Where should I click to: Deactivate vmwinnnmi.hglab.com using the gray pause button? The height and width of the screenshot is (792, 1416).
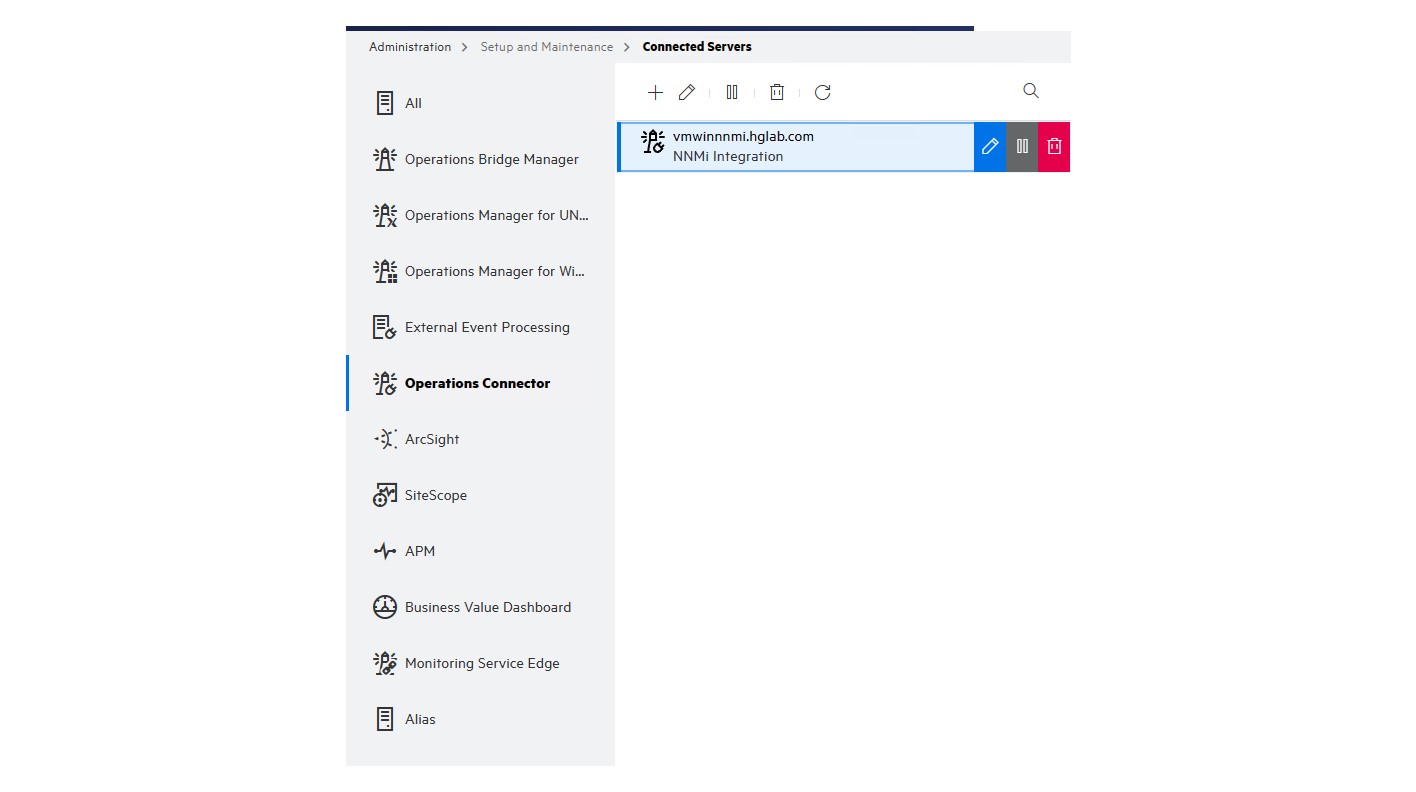coord(1022,147)
